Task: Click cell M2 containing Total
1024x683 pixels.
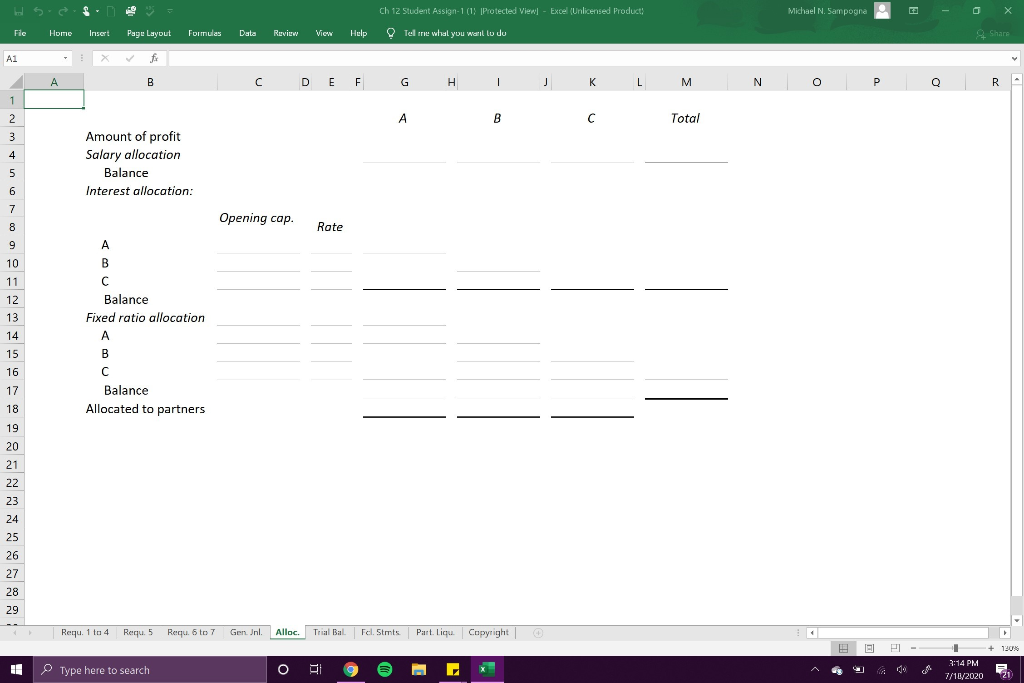Action: (x=686, y=118)
